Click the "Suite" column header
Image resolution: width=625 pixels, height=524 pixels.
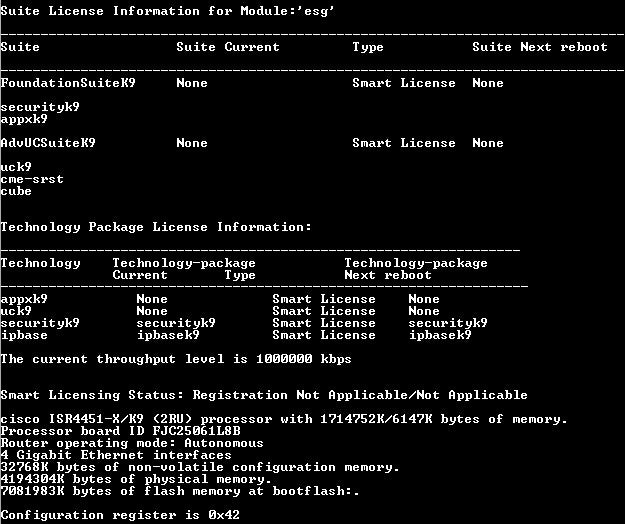coord(20,47)
